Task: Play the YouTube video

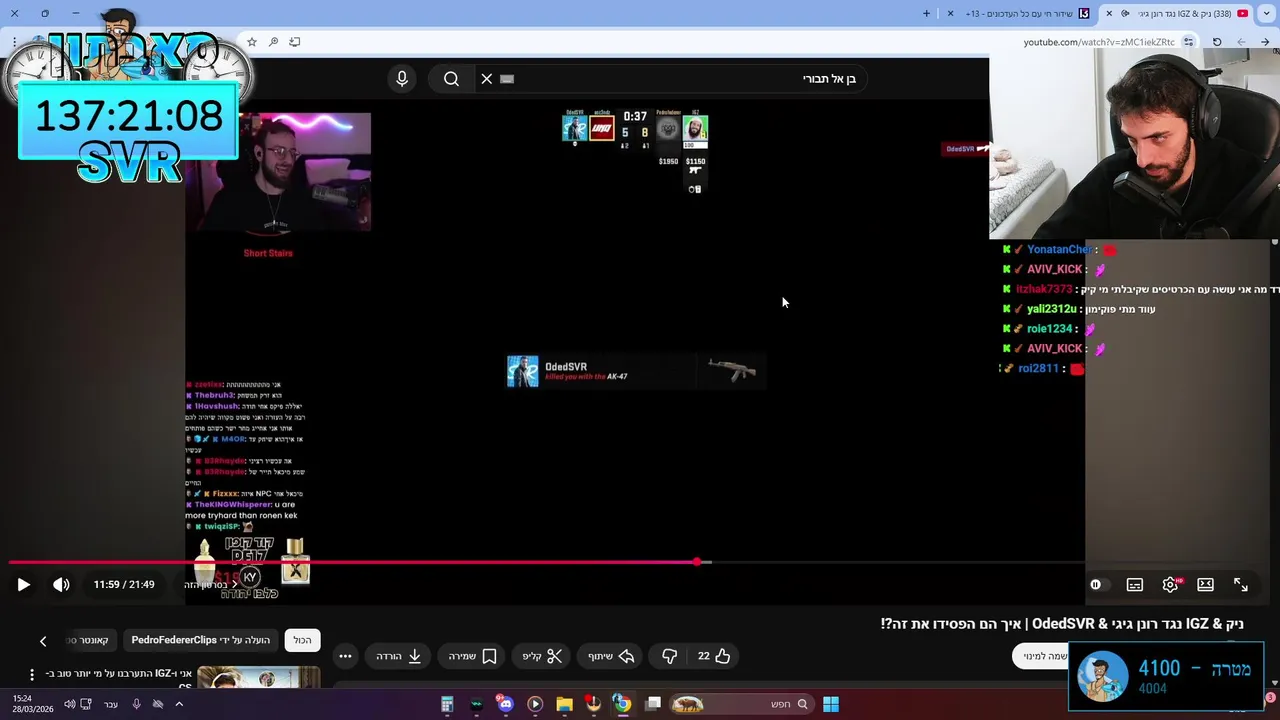Action: 23,585
